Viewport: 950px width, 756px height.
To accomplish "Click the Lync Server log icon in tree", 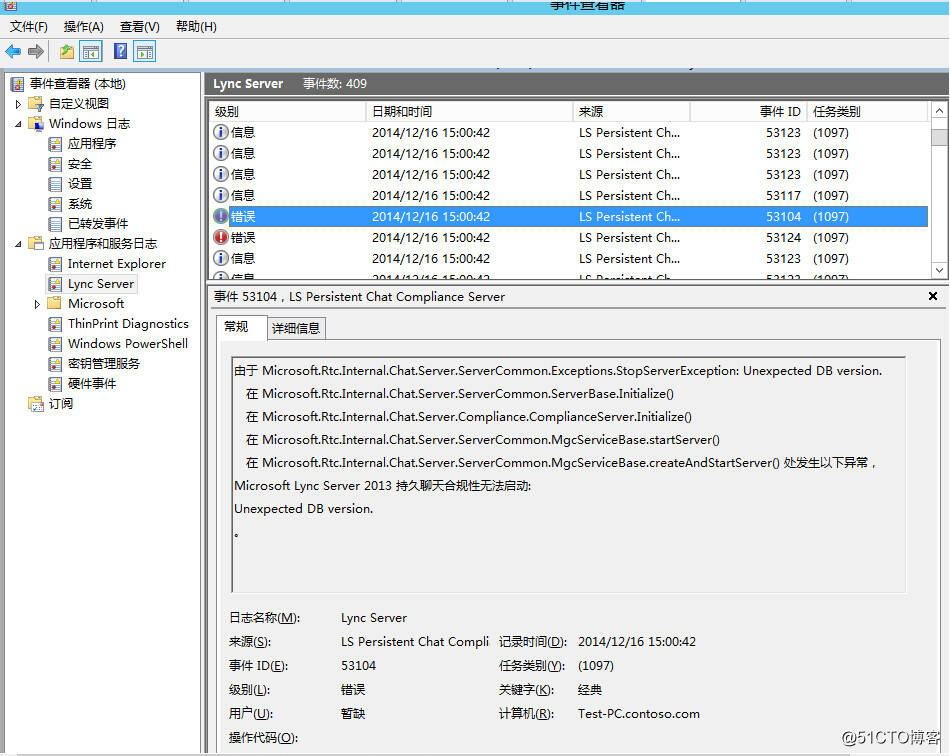I will pyautogui.click(x=55, y=284).
